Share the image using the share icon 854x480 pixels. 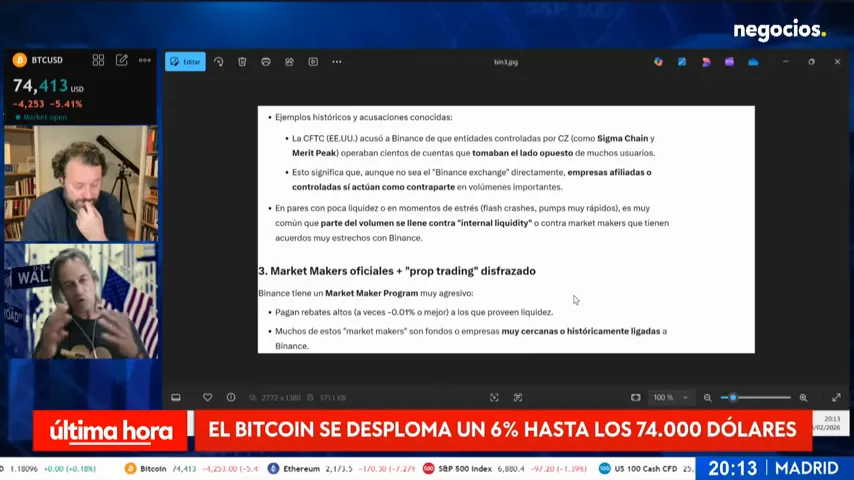click(289, 62)
